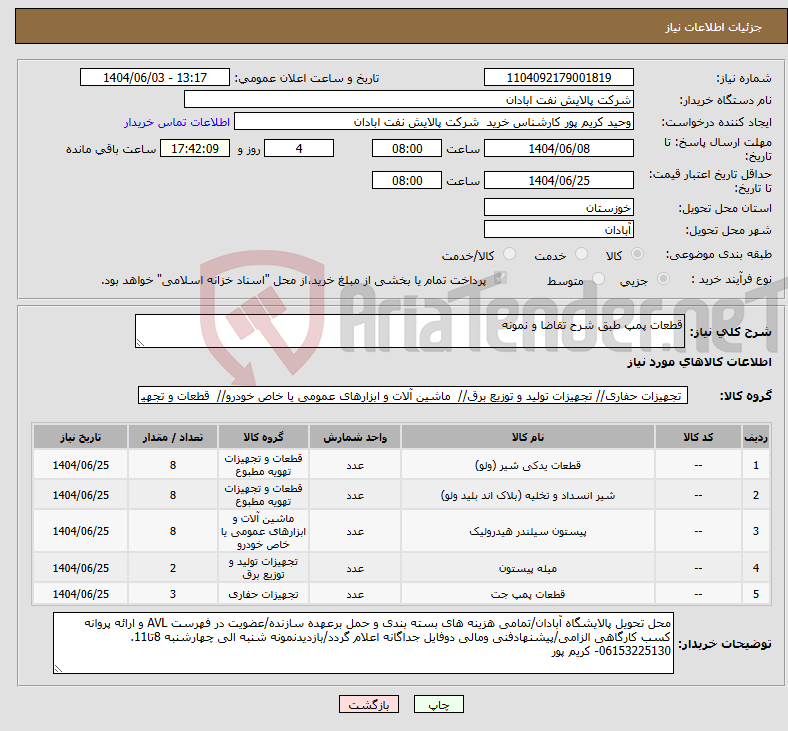Click the بازگشت back button
The height and width of the screenshot is (731, 788).
[x=369, y=705]
